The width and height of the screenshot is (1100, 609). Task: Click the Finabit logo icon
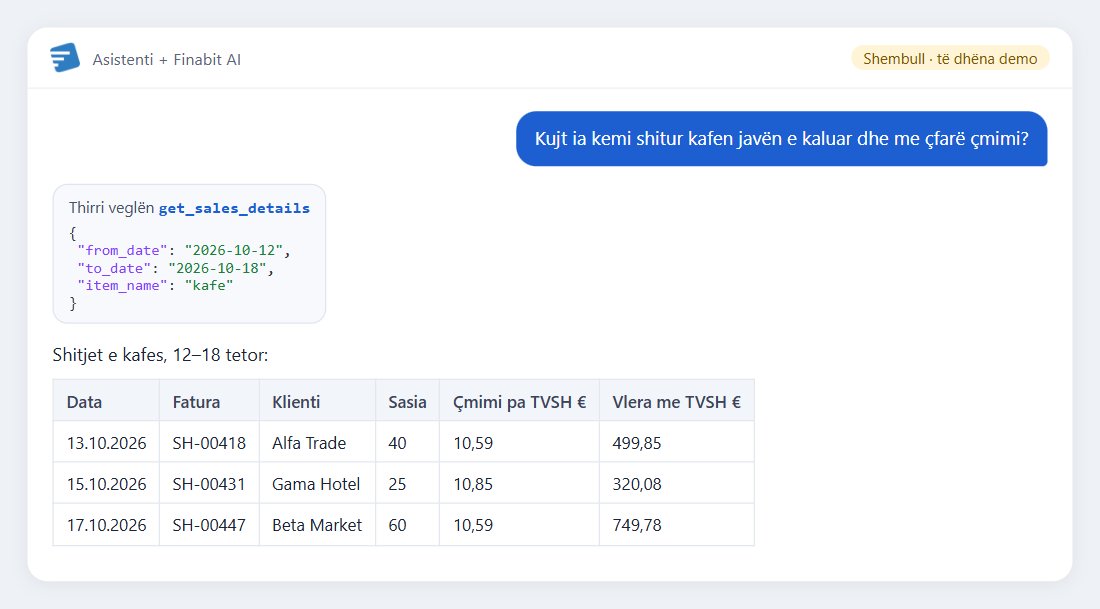point(65,58)
